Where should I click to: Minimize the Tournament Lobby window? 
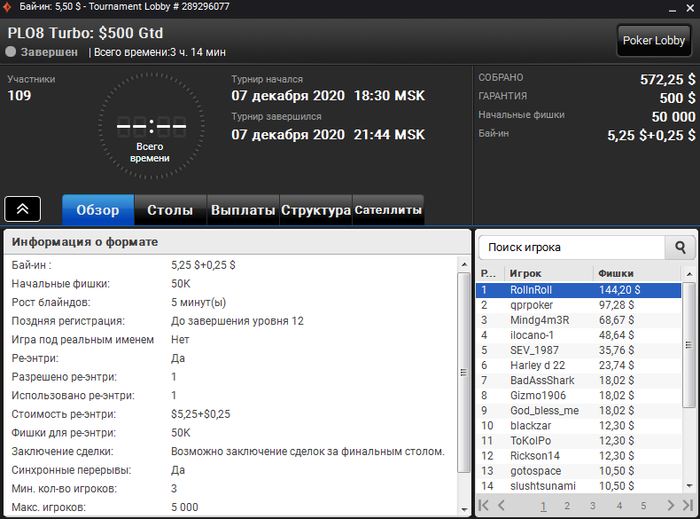pos(672,8)
